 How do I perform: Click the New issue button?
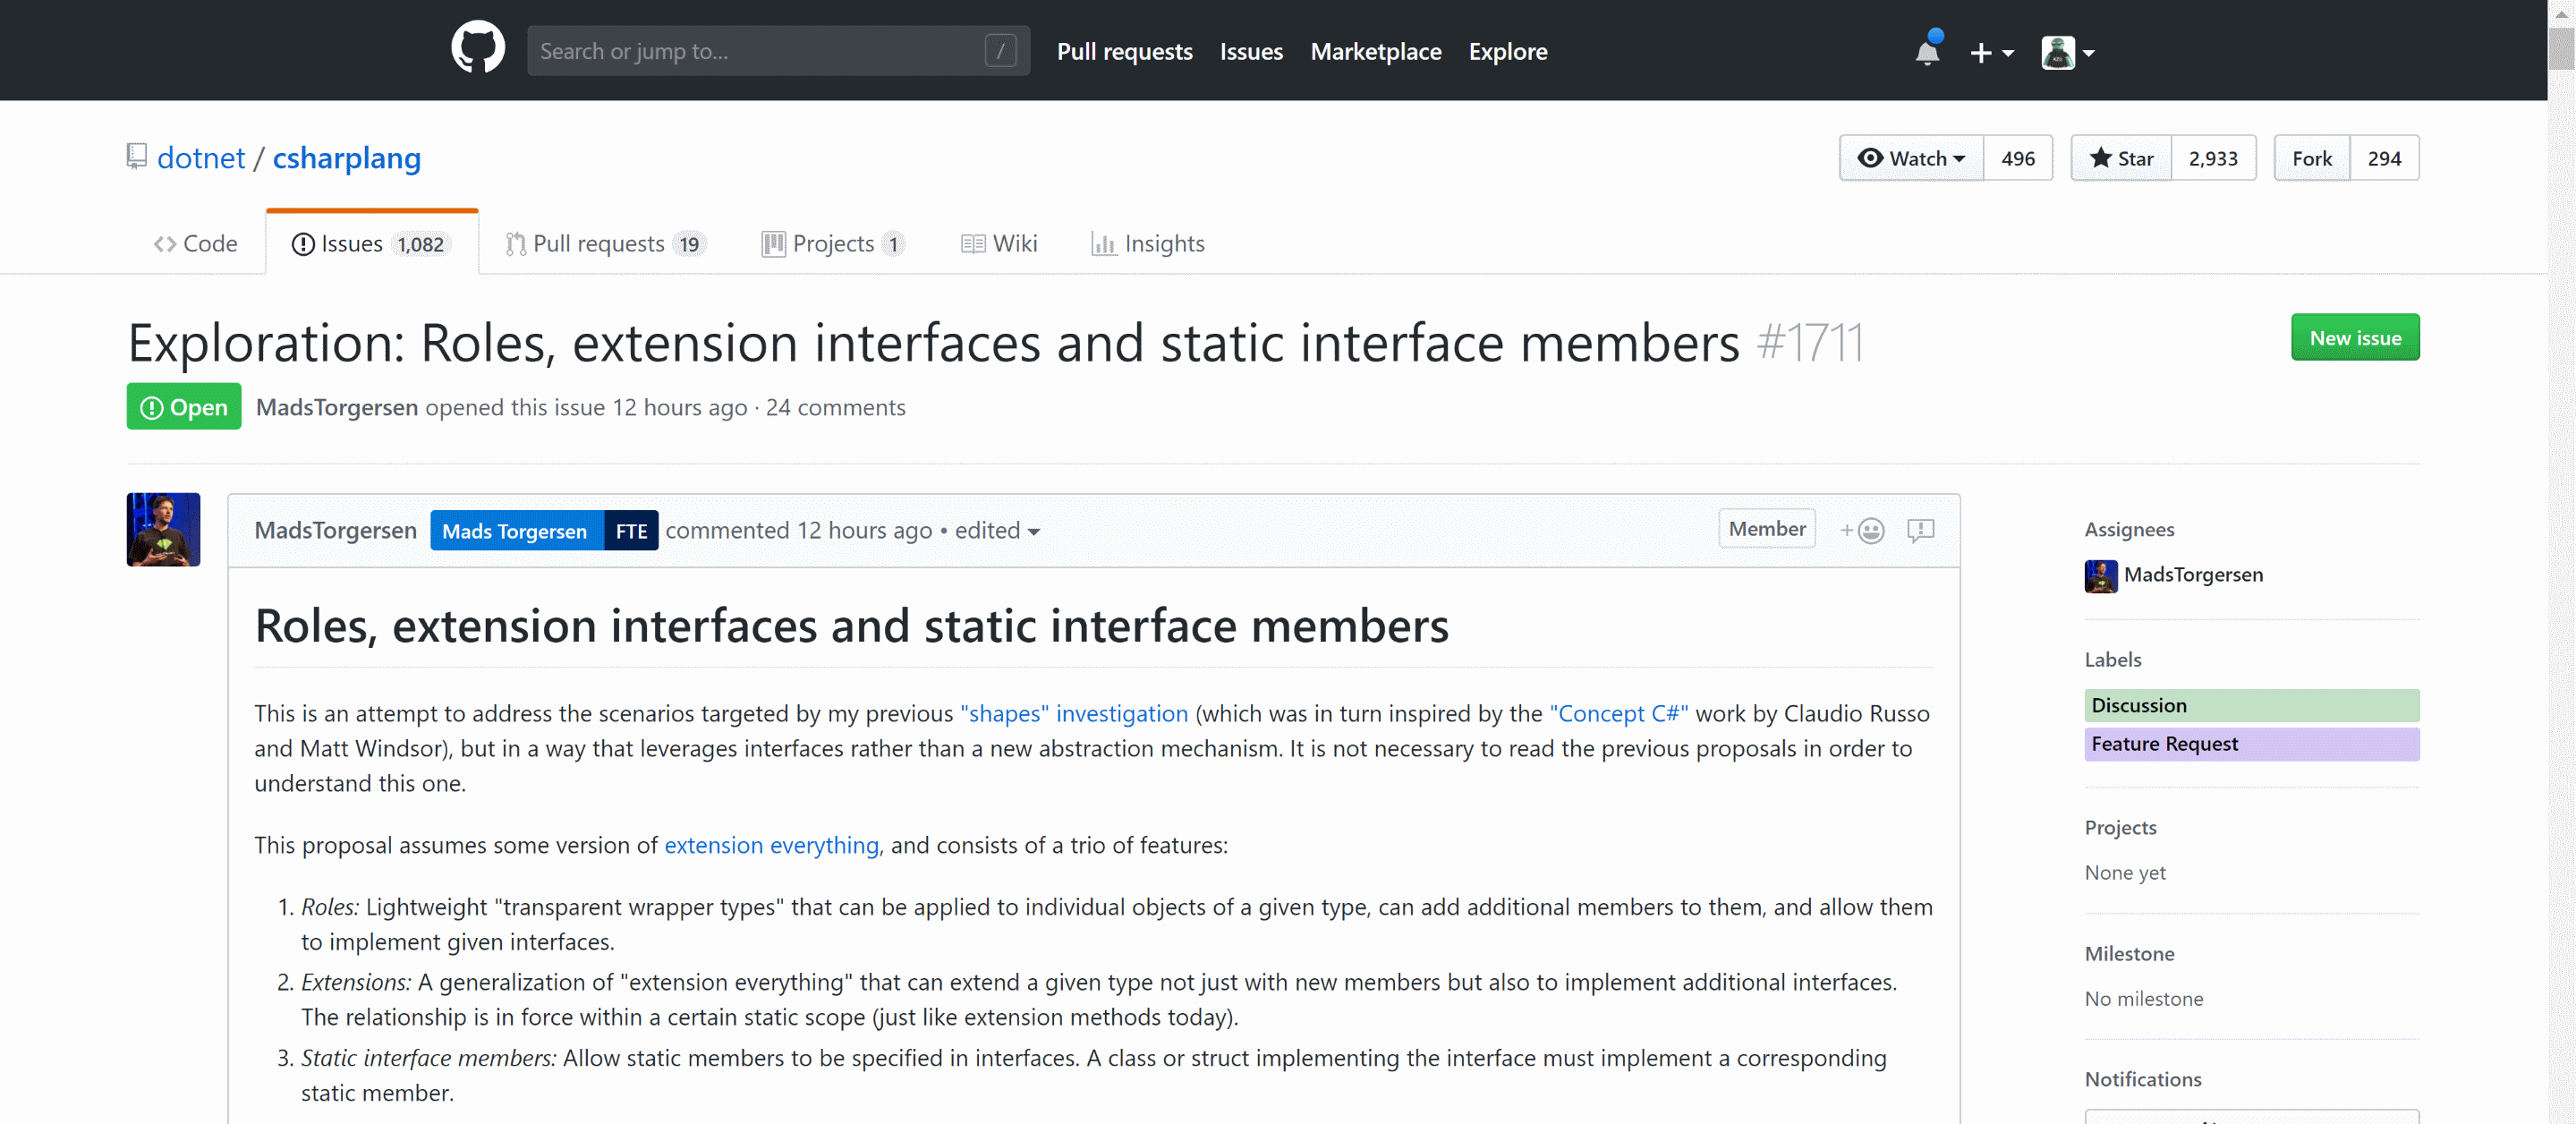(2355, 338)
